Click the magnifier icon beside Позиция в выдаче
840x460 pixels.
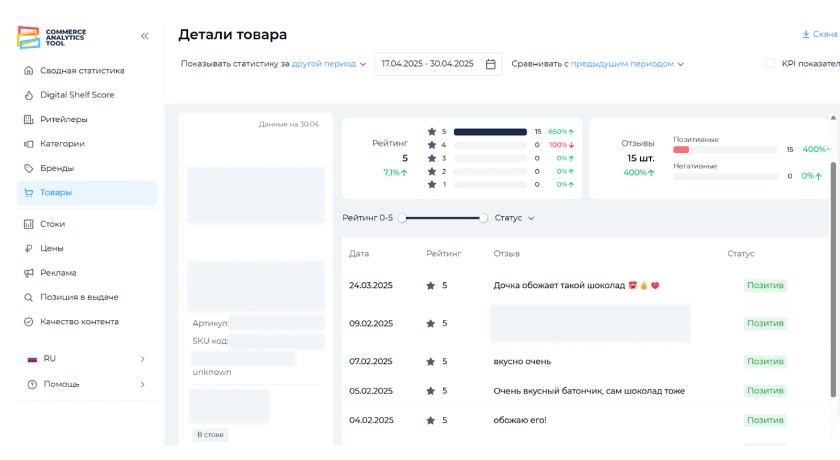tap(28, 297)
